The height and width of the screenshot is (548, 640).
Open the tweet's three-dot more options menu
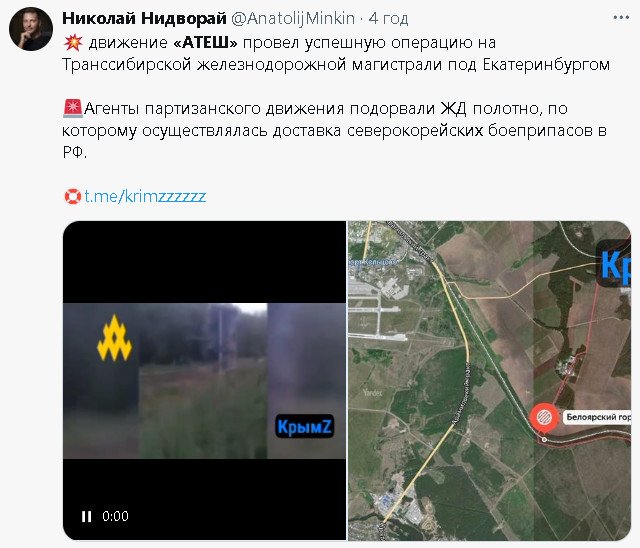[x=621, y=18]
